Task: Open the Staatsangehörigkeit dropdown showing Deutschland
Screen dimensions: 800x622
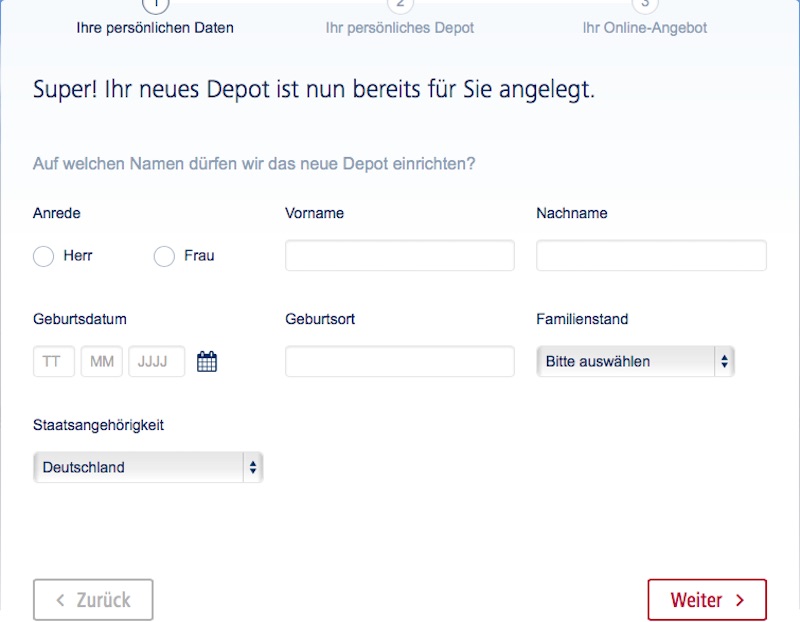Action: [x=148, y=467]
